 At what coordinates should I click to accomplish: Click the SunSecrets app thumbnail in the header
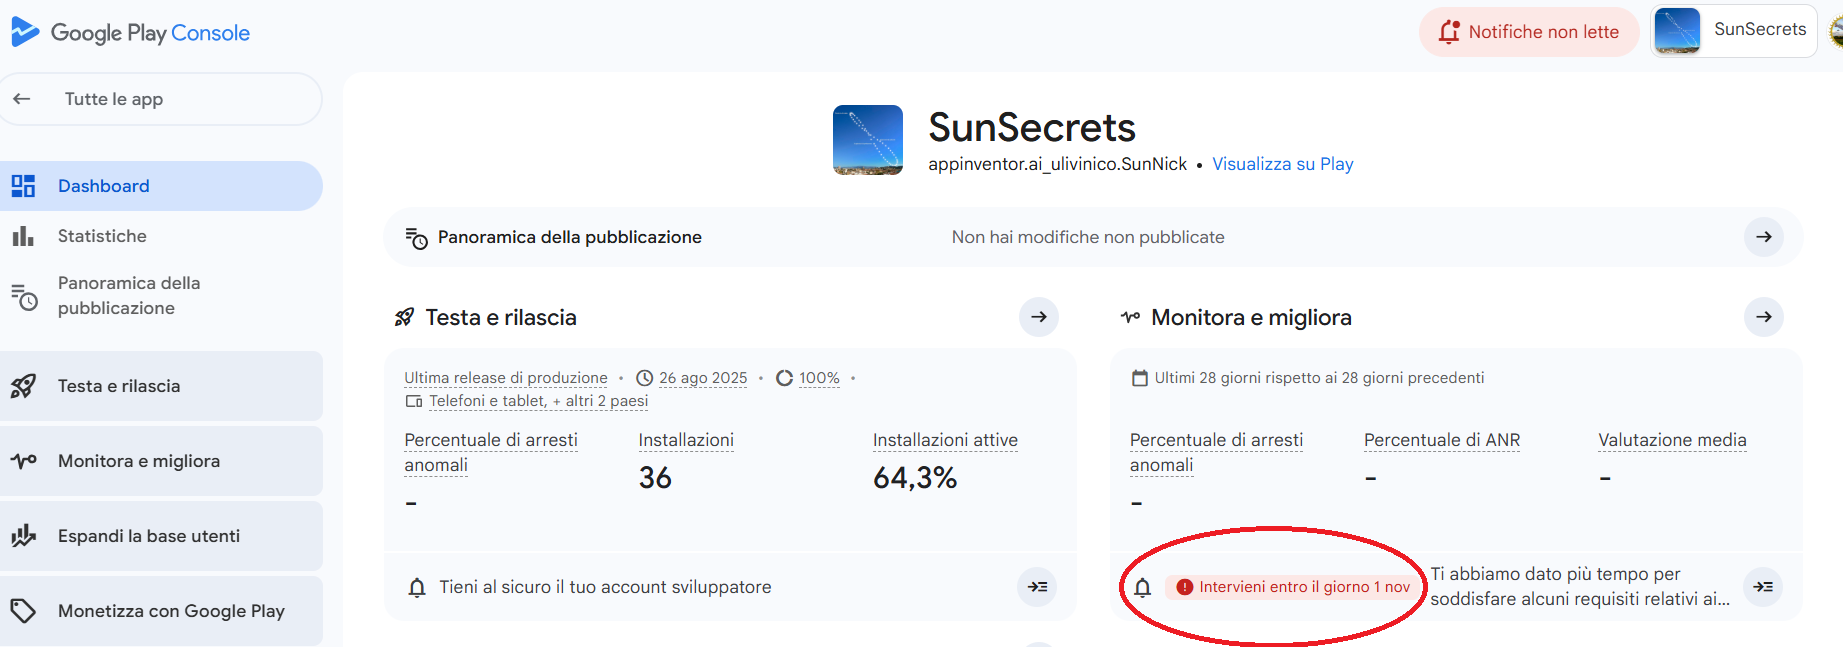[867, 140]
